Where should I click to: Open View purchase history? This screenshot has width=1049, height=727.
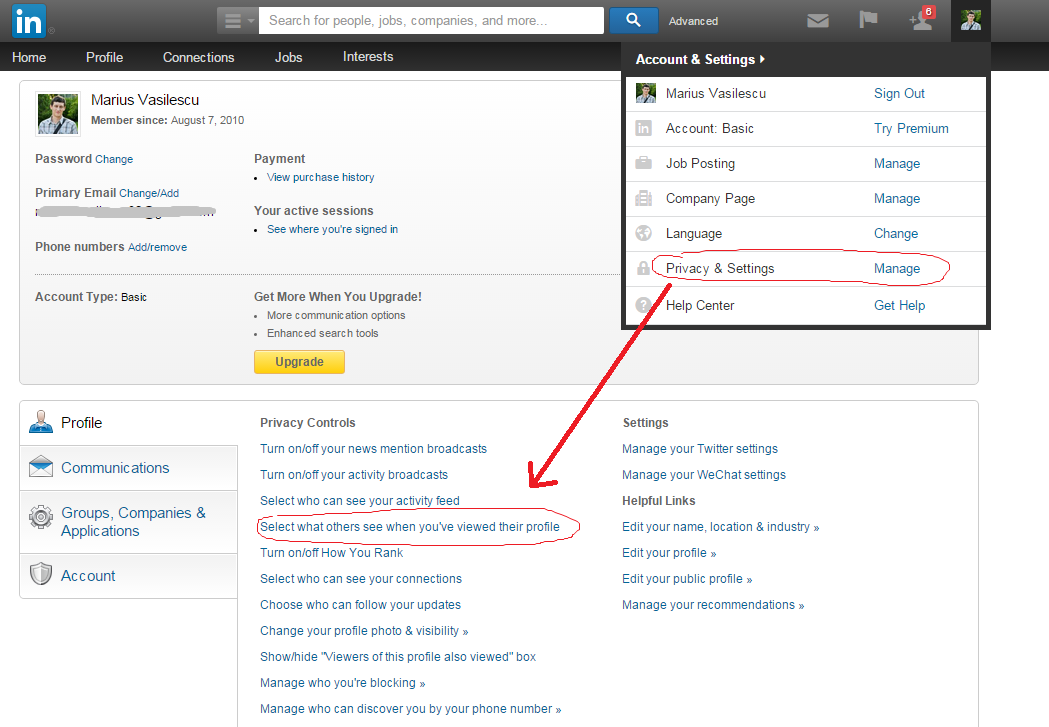[x=320, y=177]
